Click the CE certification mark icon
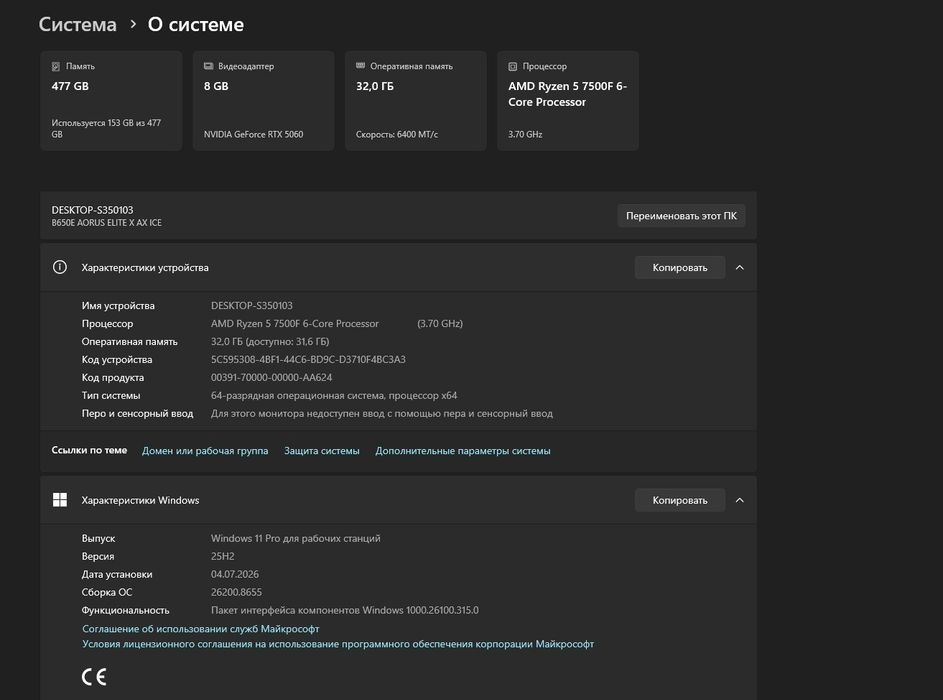Screen dimensions: 943x700 click(94, 677)
